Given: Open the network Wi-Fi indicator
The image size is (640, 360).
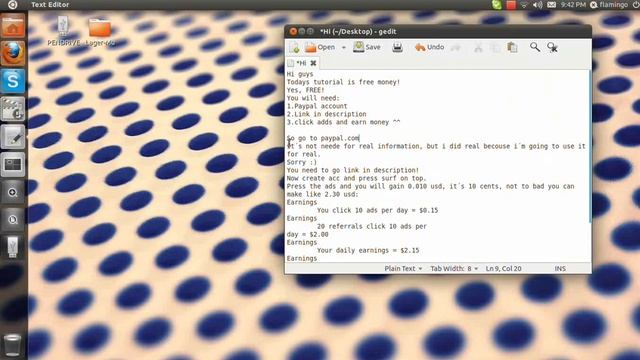Looking at the screenshot, I should click(524, 4).
